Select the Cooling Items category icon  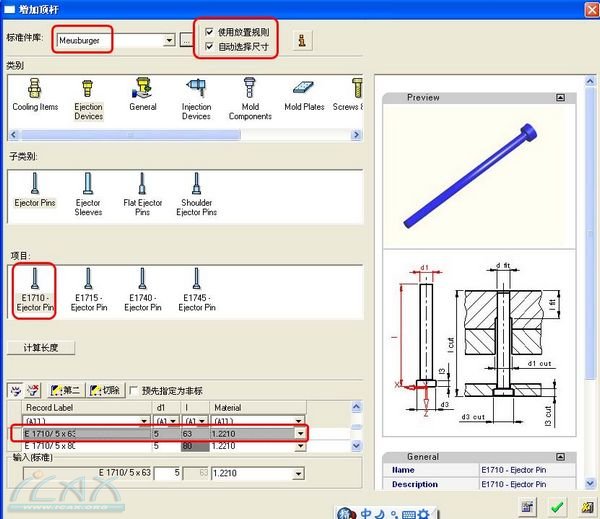coord(35,99)
